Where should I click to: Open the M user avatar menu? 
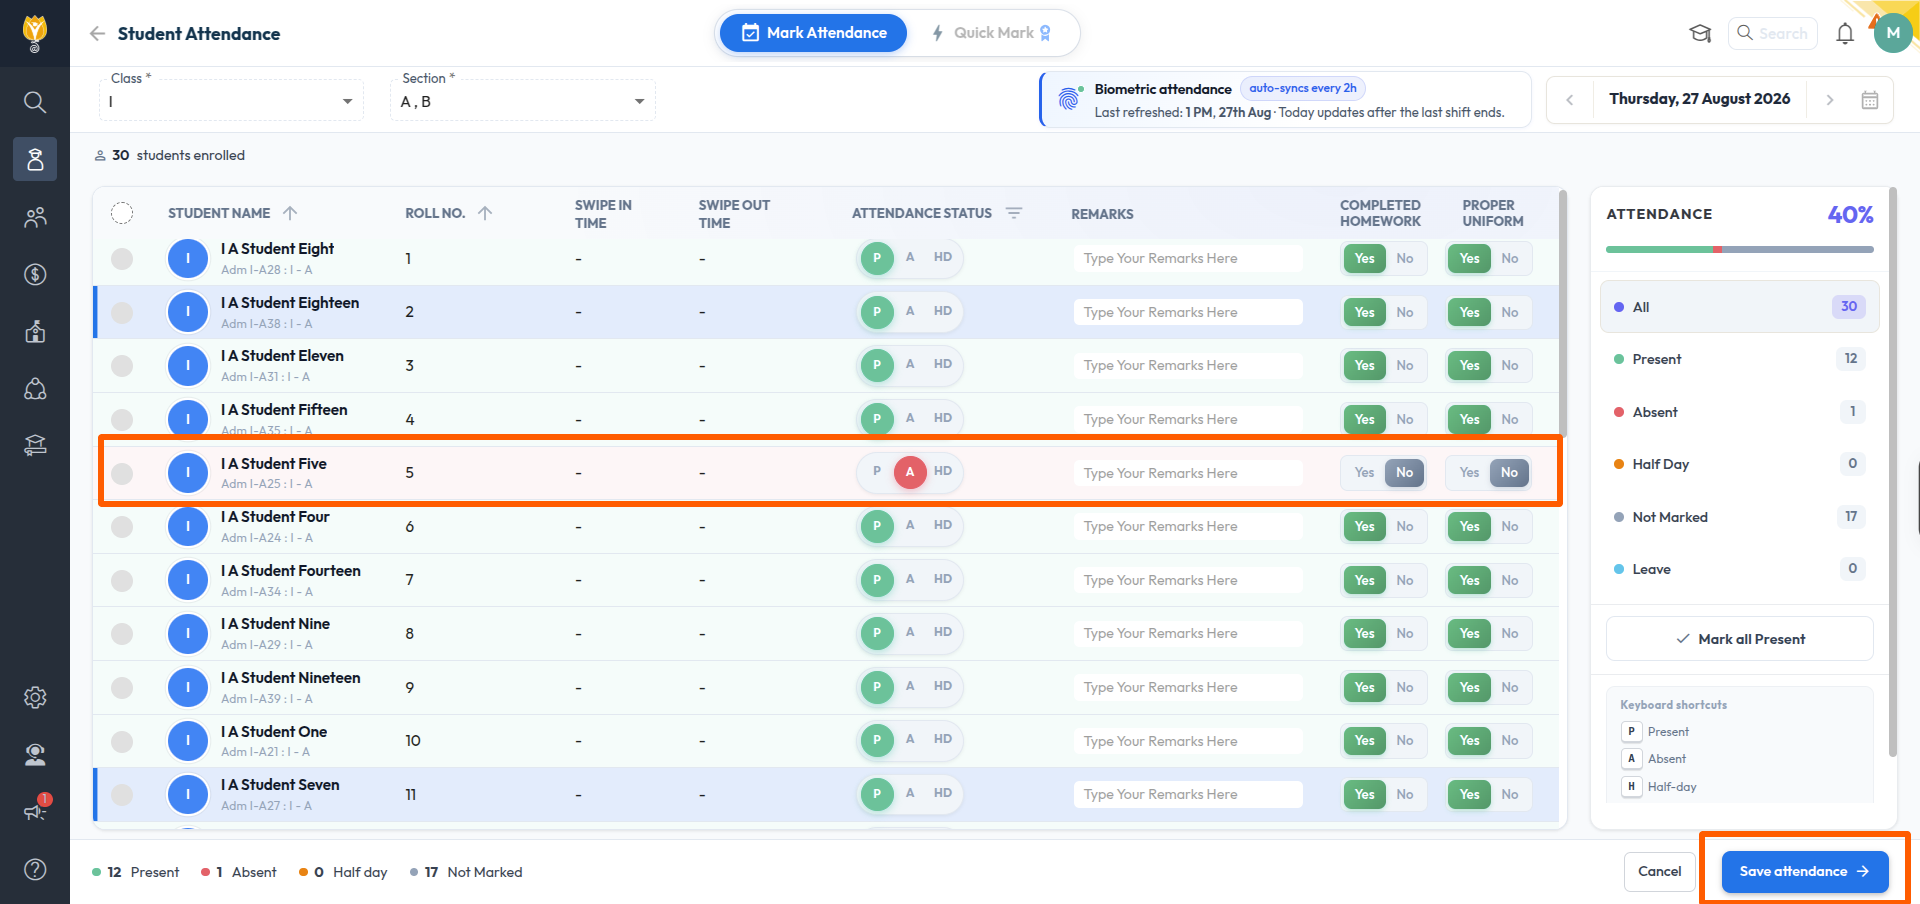(x=1893, y=33)
